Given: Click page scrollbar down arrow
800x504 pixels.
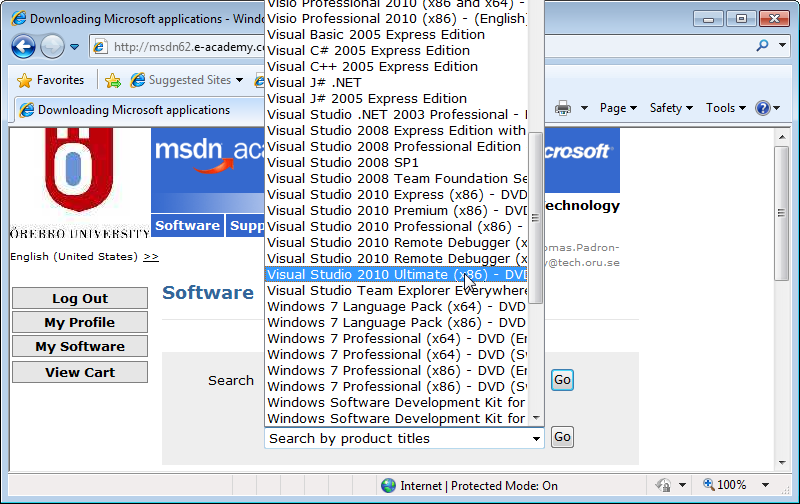Looking at the screenshot, I should [782, 463].
